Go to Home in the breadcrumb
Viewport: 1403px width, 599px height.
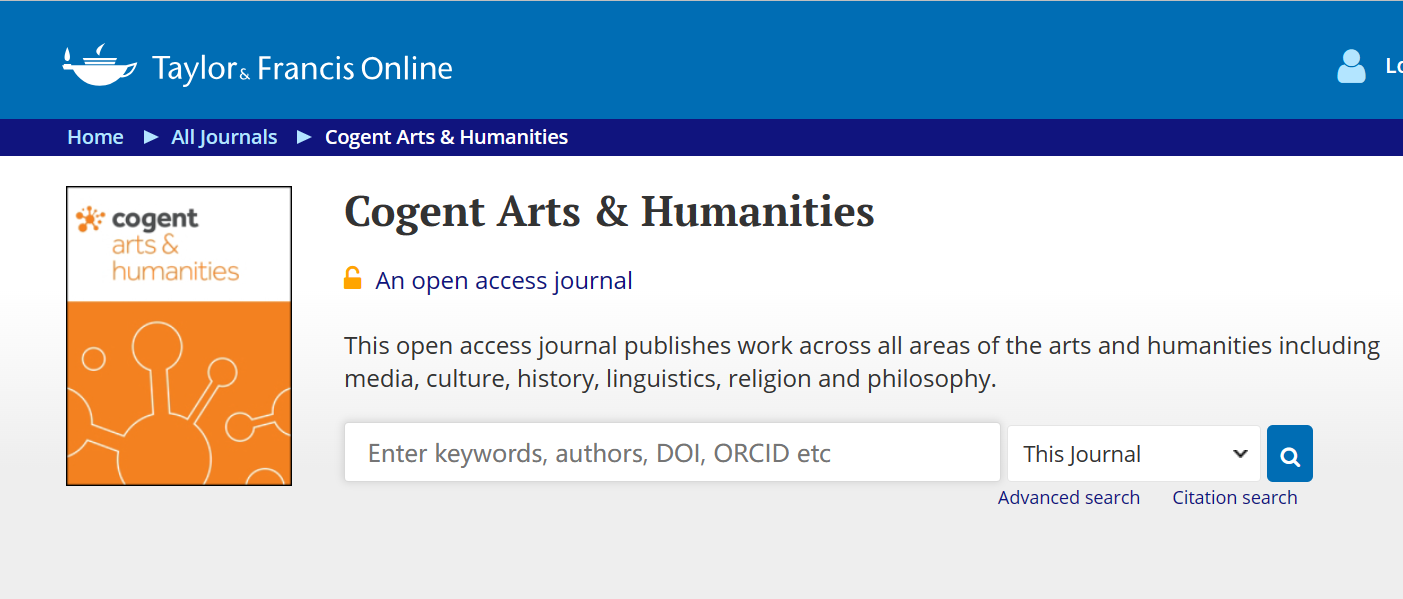[x=95, y=137]
